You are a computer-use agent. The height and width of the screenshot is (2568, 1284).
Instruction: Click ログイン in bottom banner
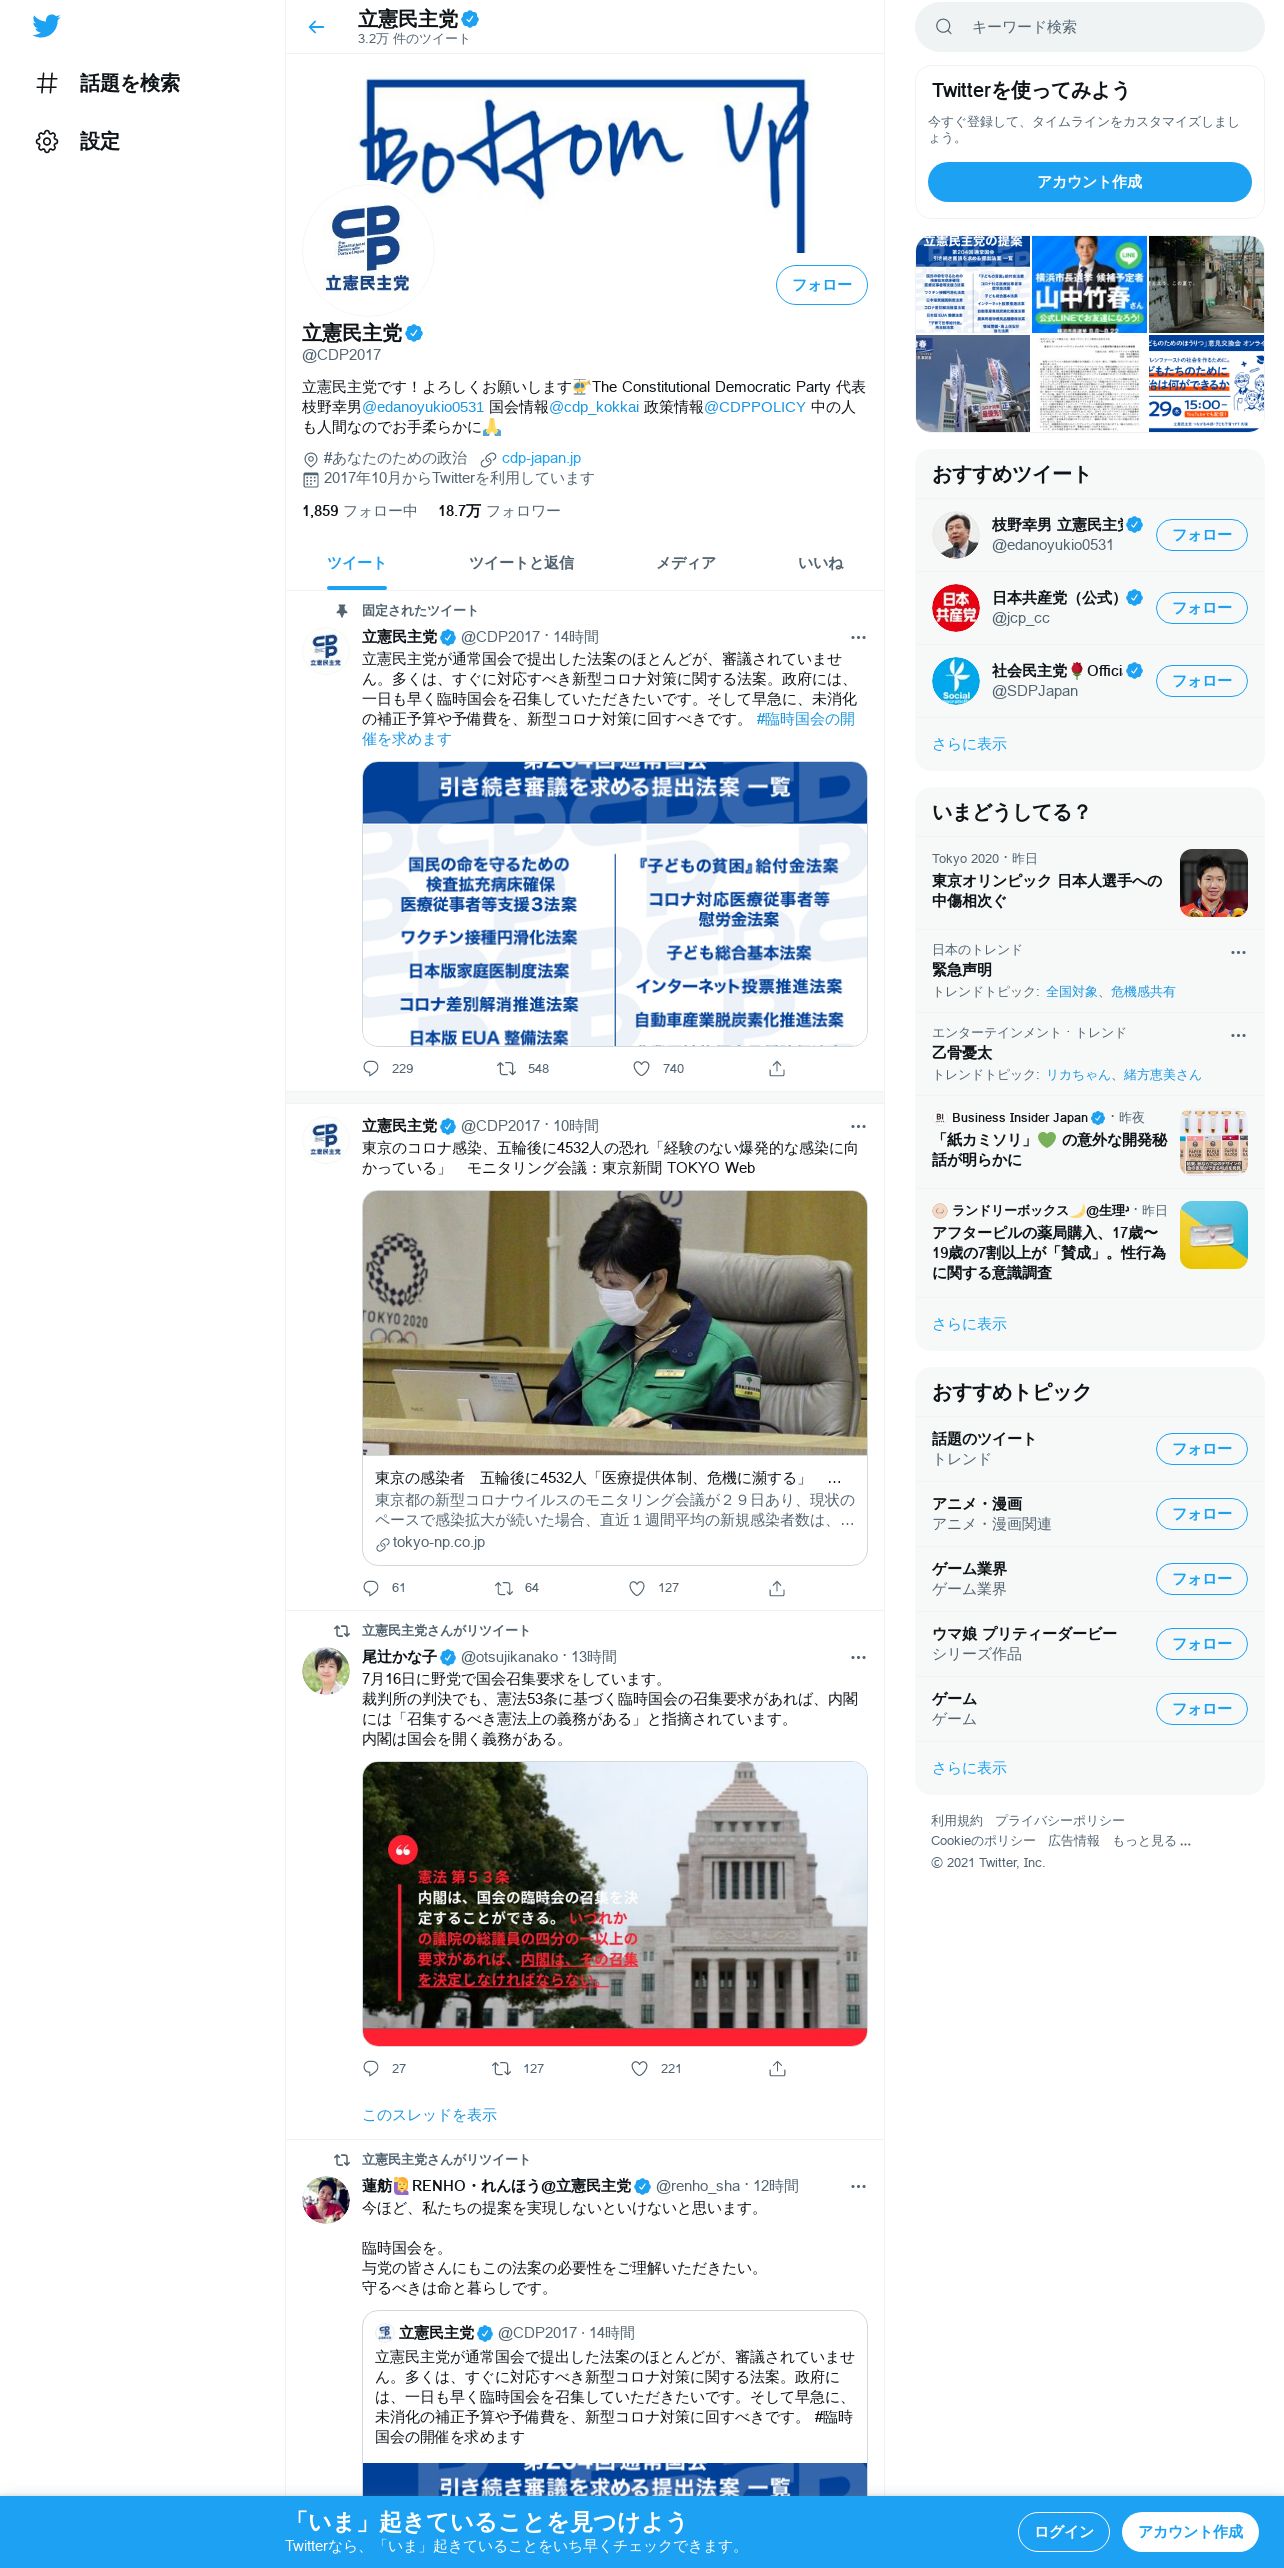click(1064, 2532)
